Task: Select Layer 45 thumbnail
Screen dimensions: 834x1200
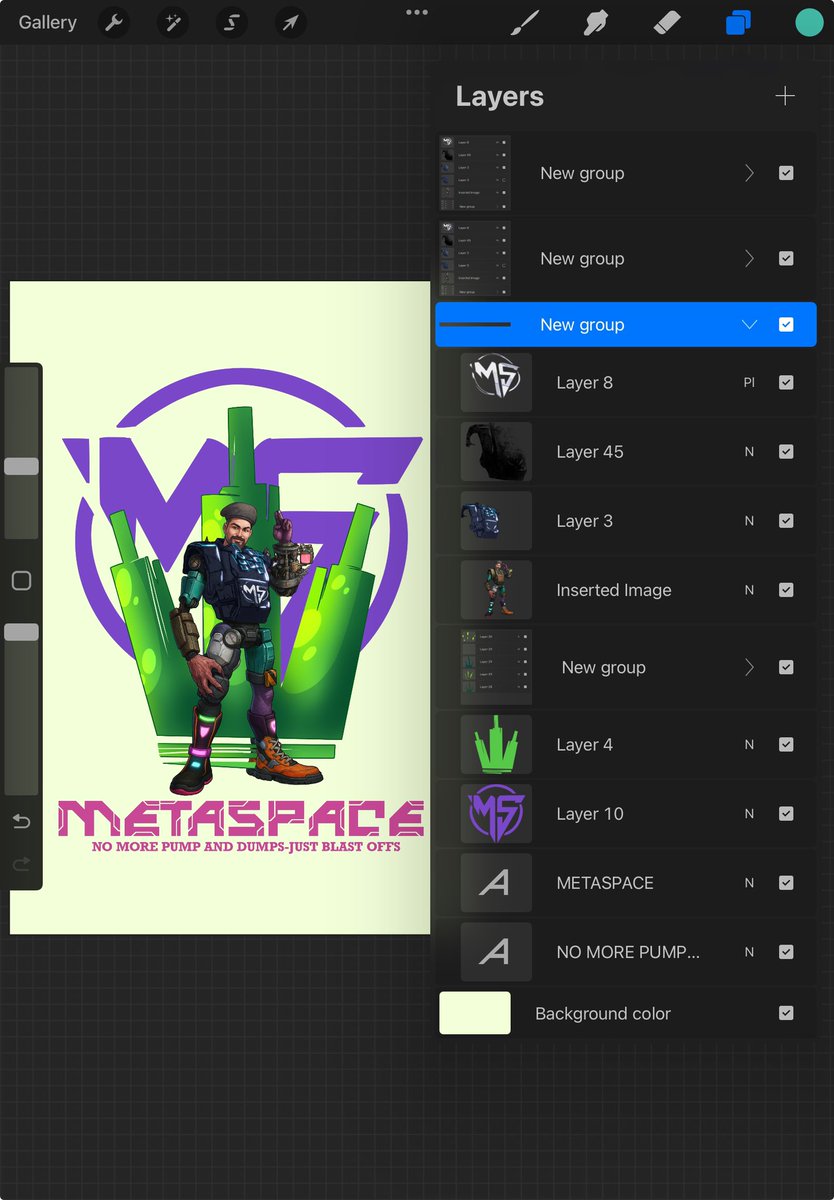Action: (496, 451)
